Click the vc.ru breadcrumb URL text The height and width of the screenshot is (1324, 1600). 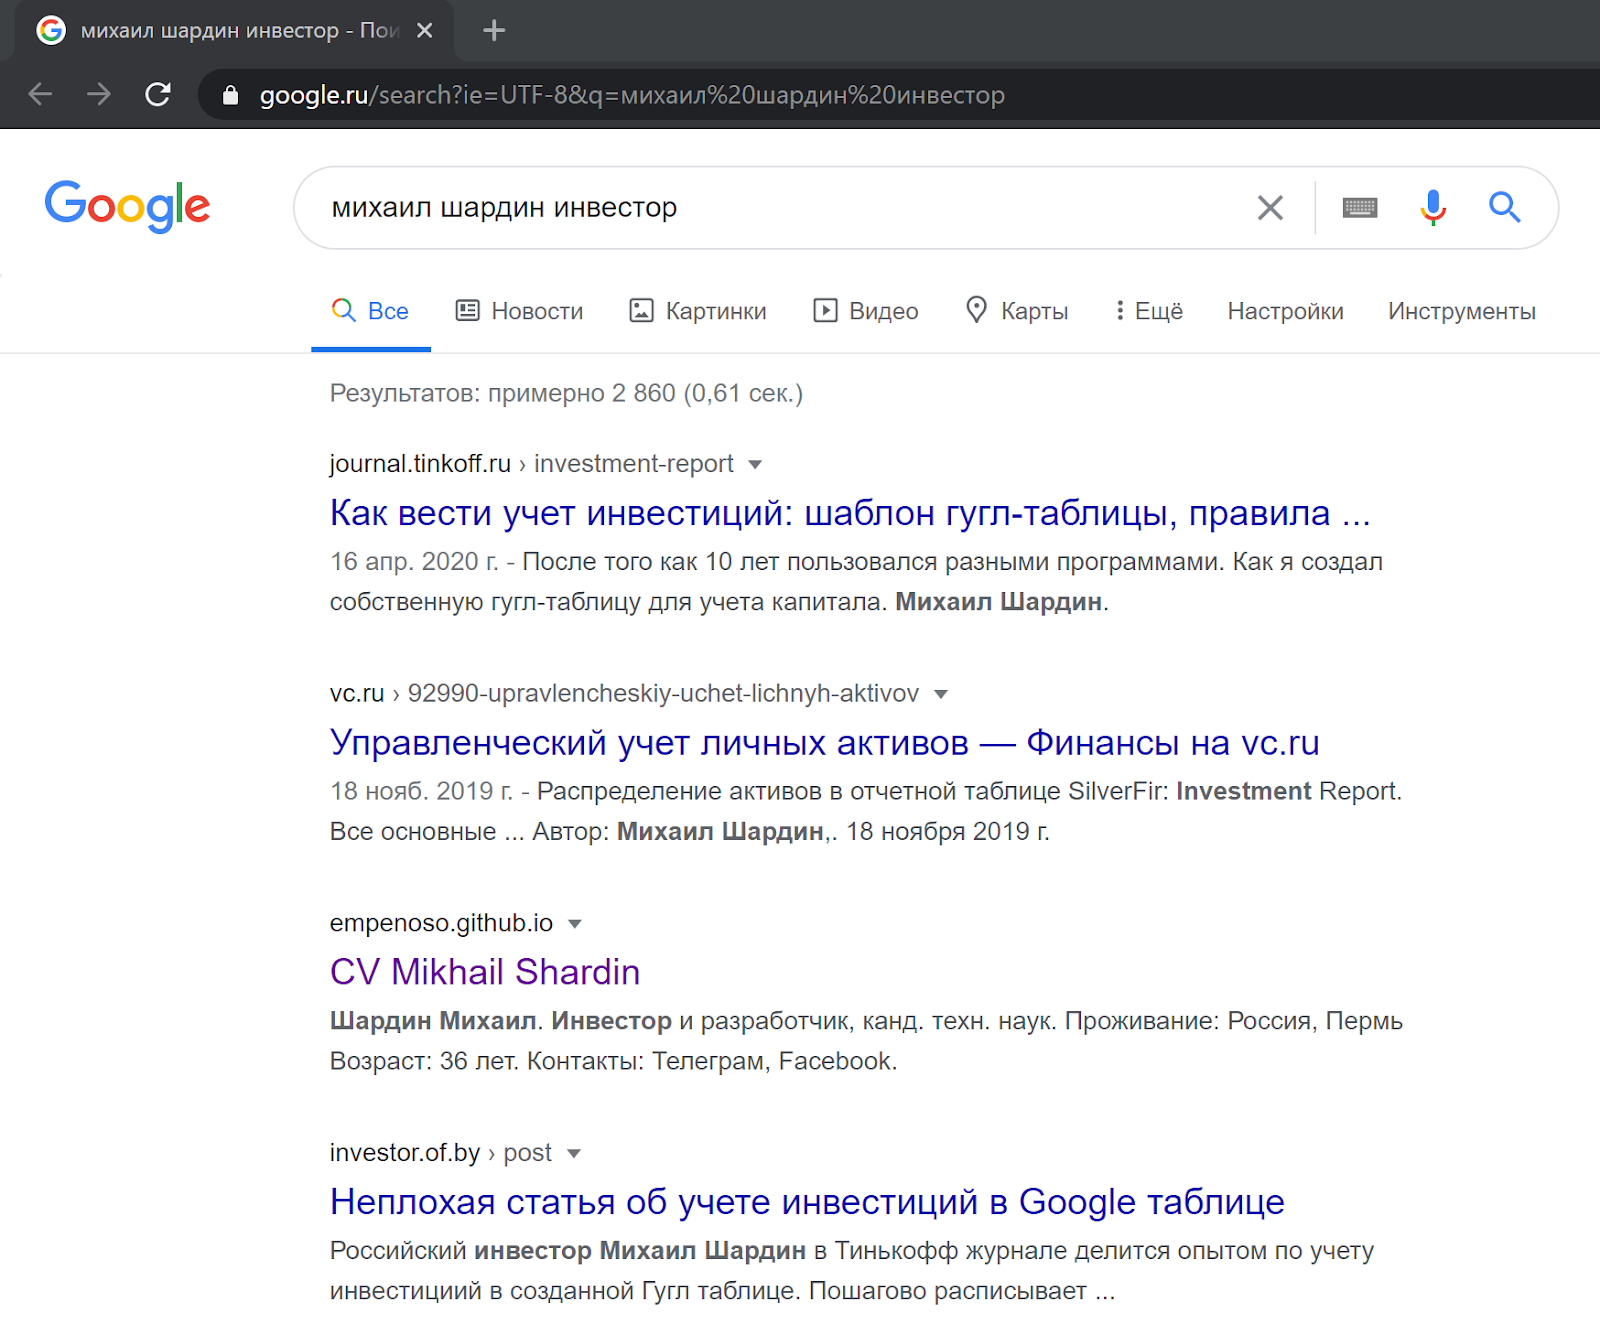624,693
